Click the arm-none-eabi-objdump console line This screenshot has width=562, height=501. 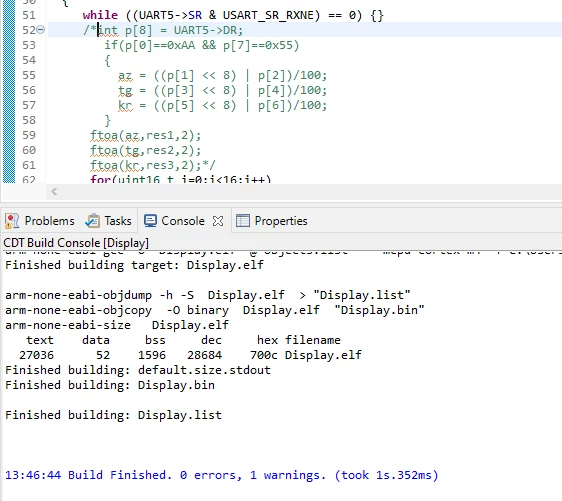208,295
